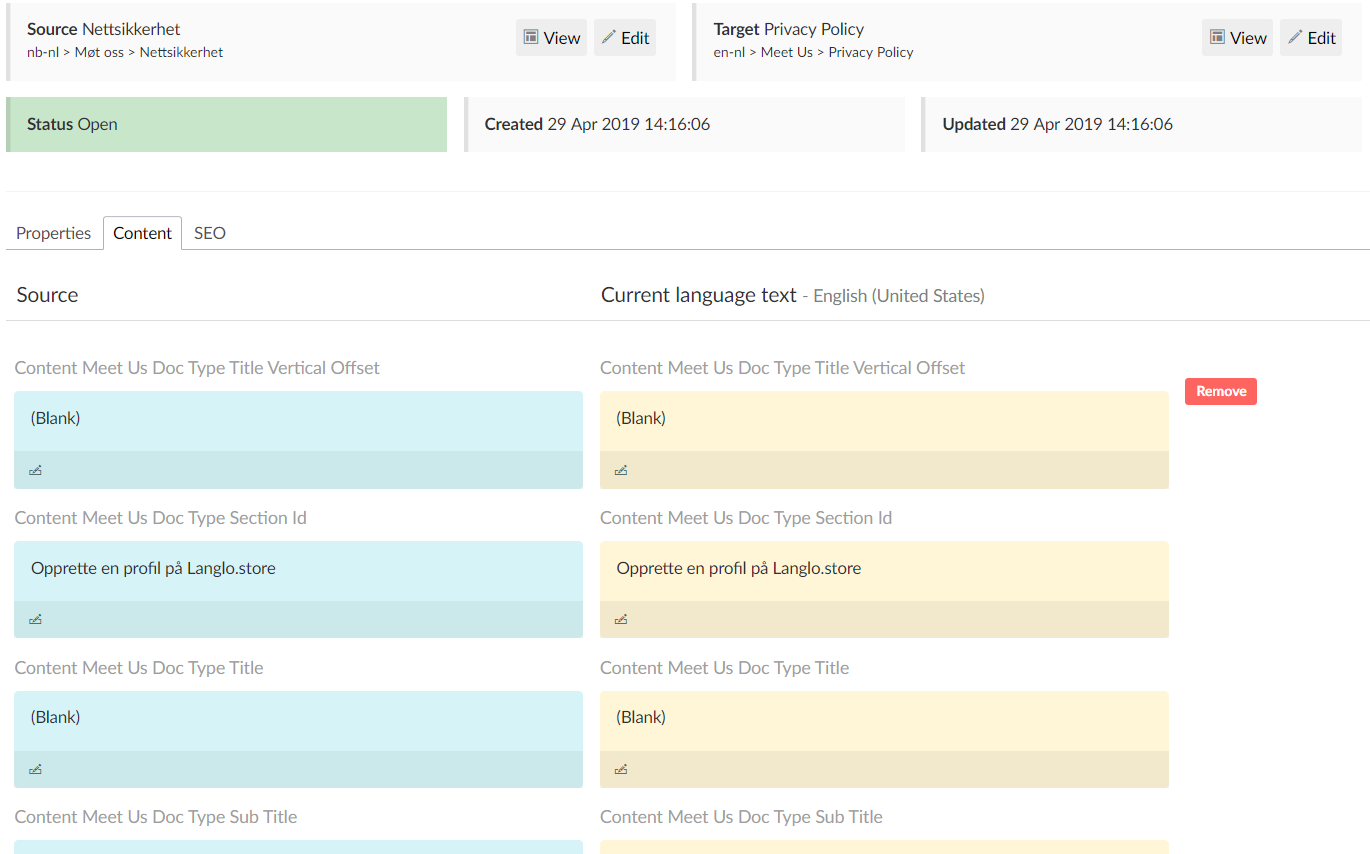
Task: Click edit icon under target Title Vertical Offset
Action: [621, 470]
